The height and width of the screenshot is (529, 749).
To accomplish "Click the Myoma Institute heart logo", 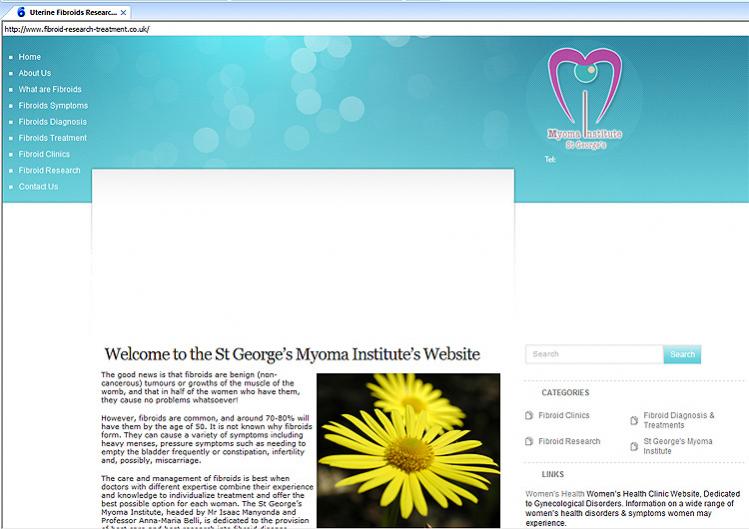I will coord(585,98).
